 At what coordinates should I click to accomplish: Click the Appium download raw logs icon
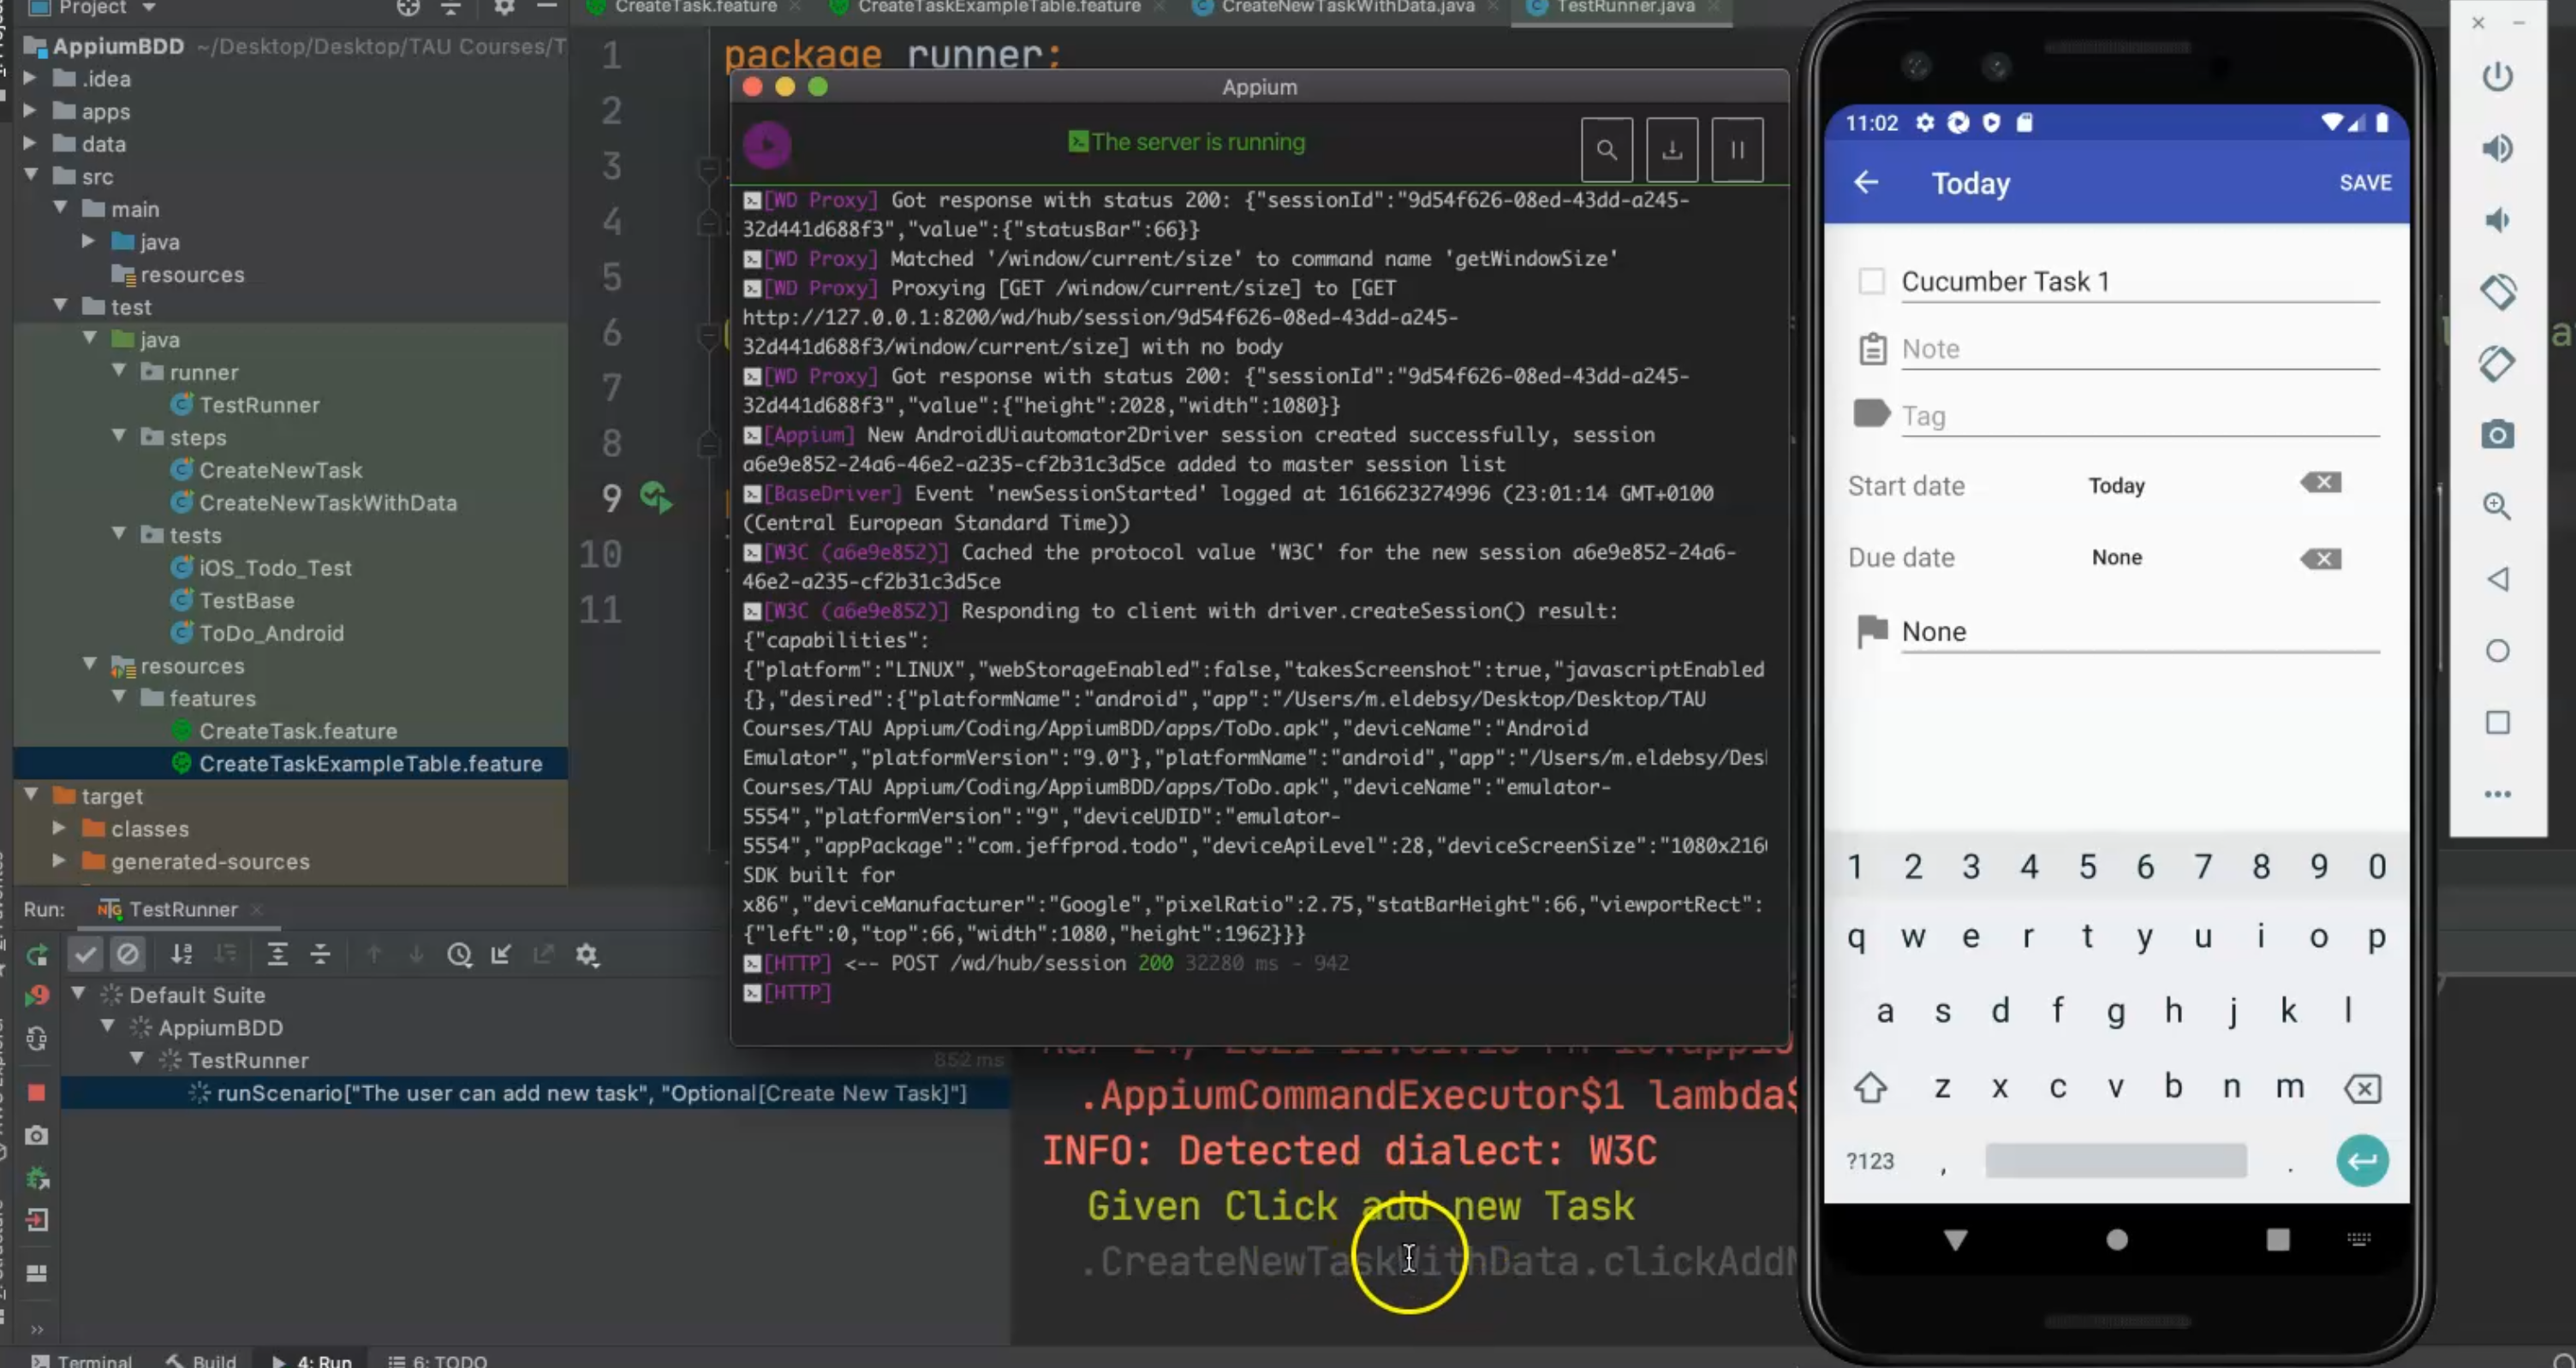click(x=1671, y=150)
